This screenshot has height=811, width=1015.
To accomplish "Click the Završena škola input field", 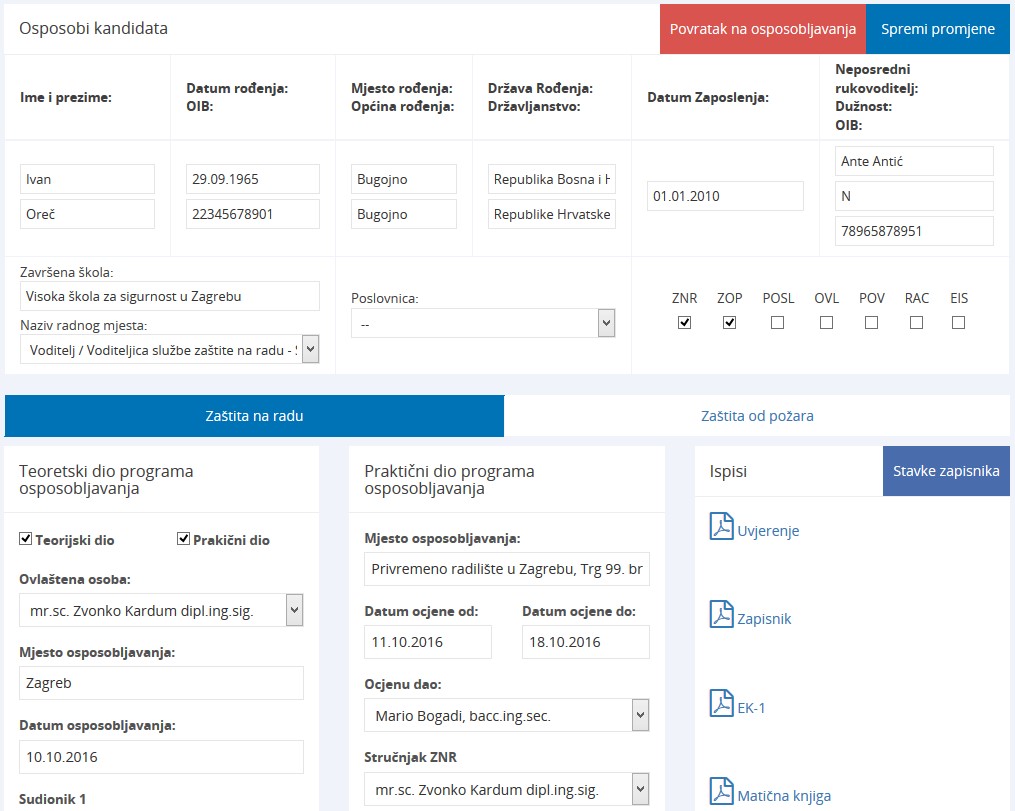I will [x=169, y=296].
